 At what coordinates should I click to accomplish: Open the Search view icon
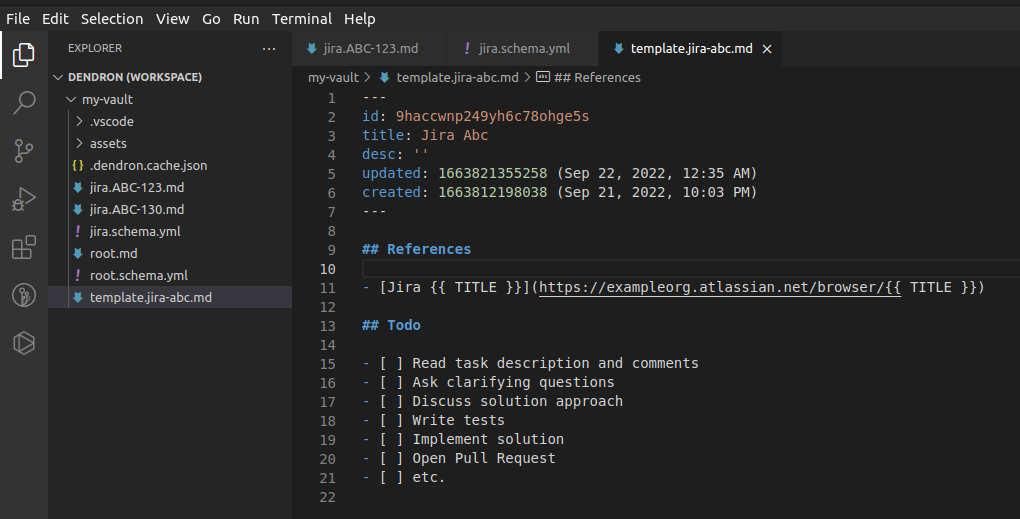pyautogui.click(x=23, y=102)
